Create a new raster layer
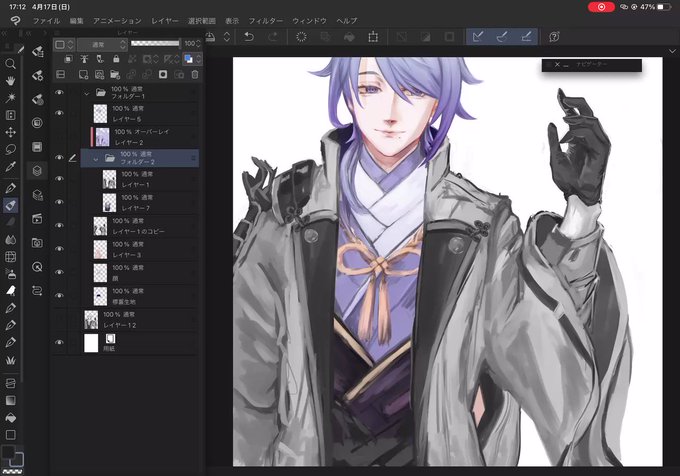 tap(83, 75)
